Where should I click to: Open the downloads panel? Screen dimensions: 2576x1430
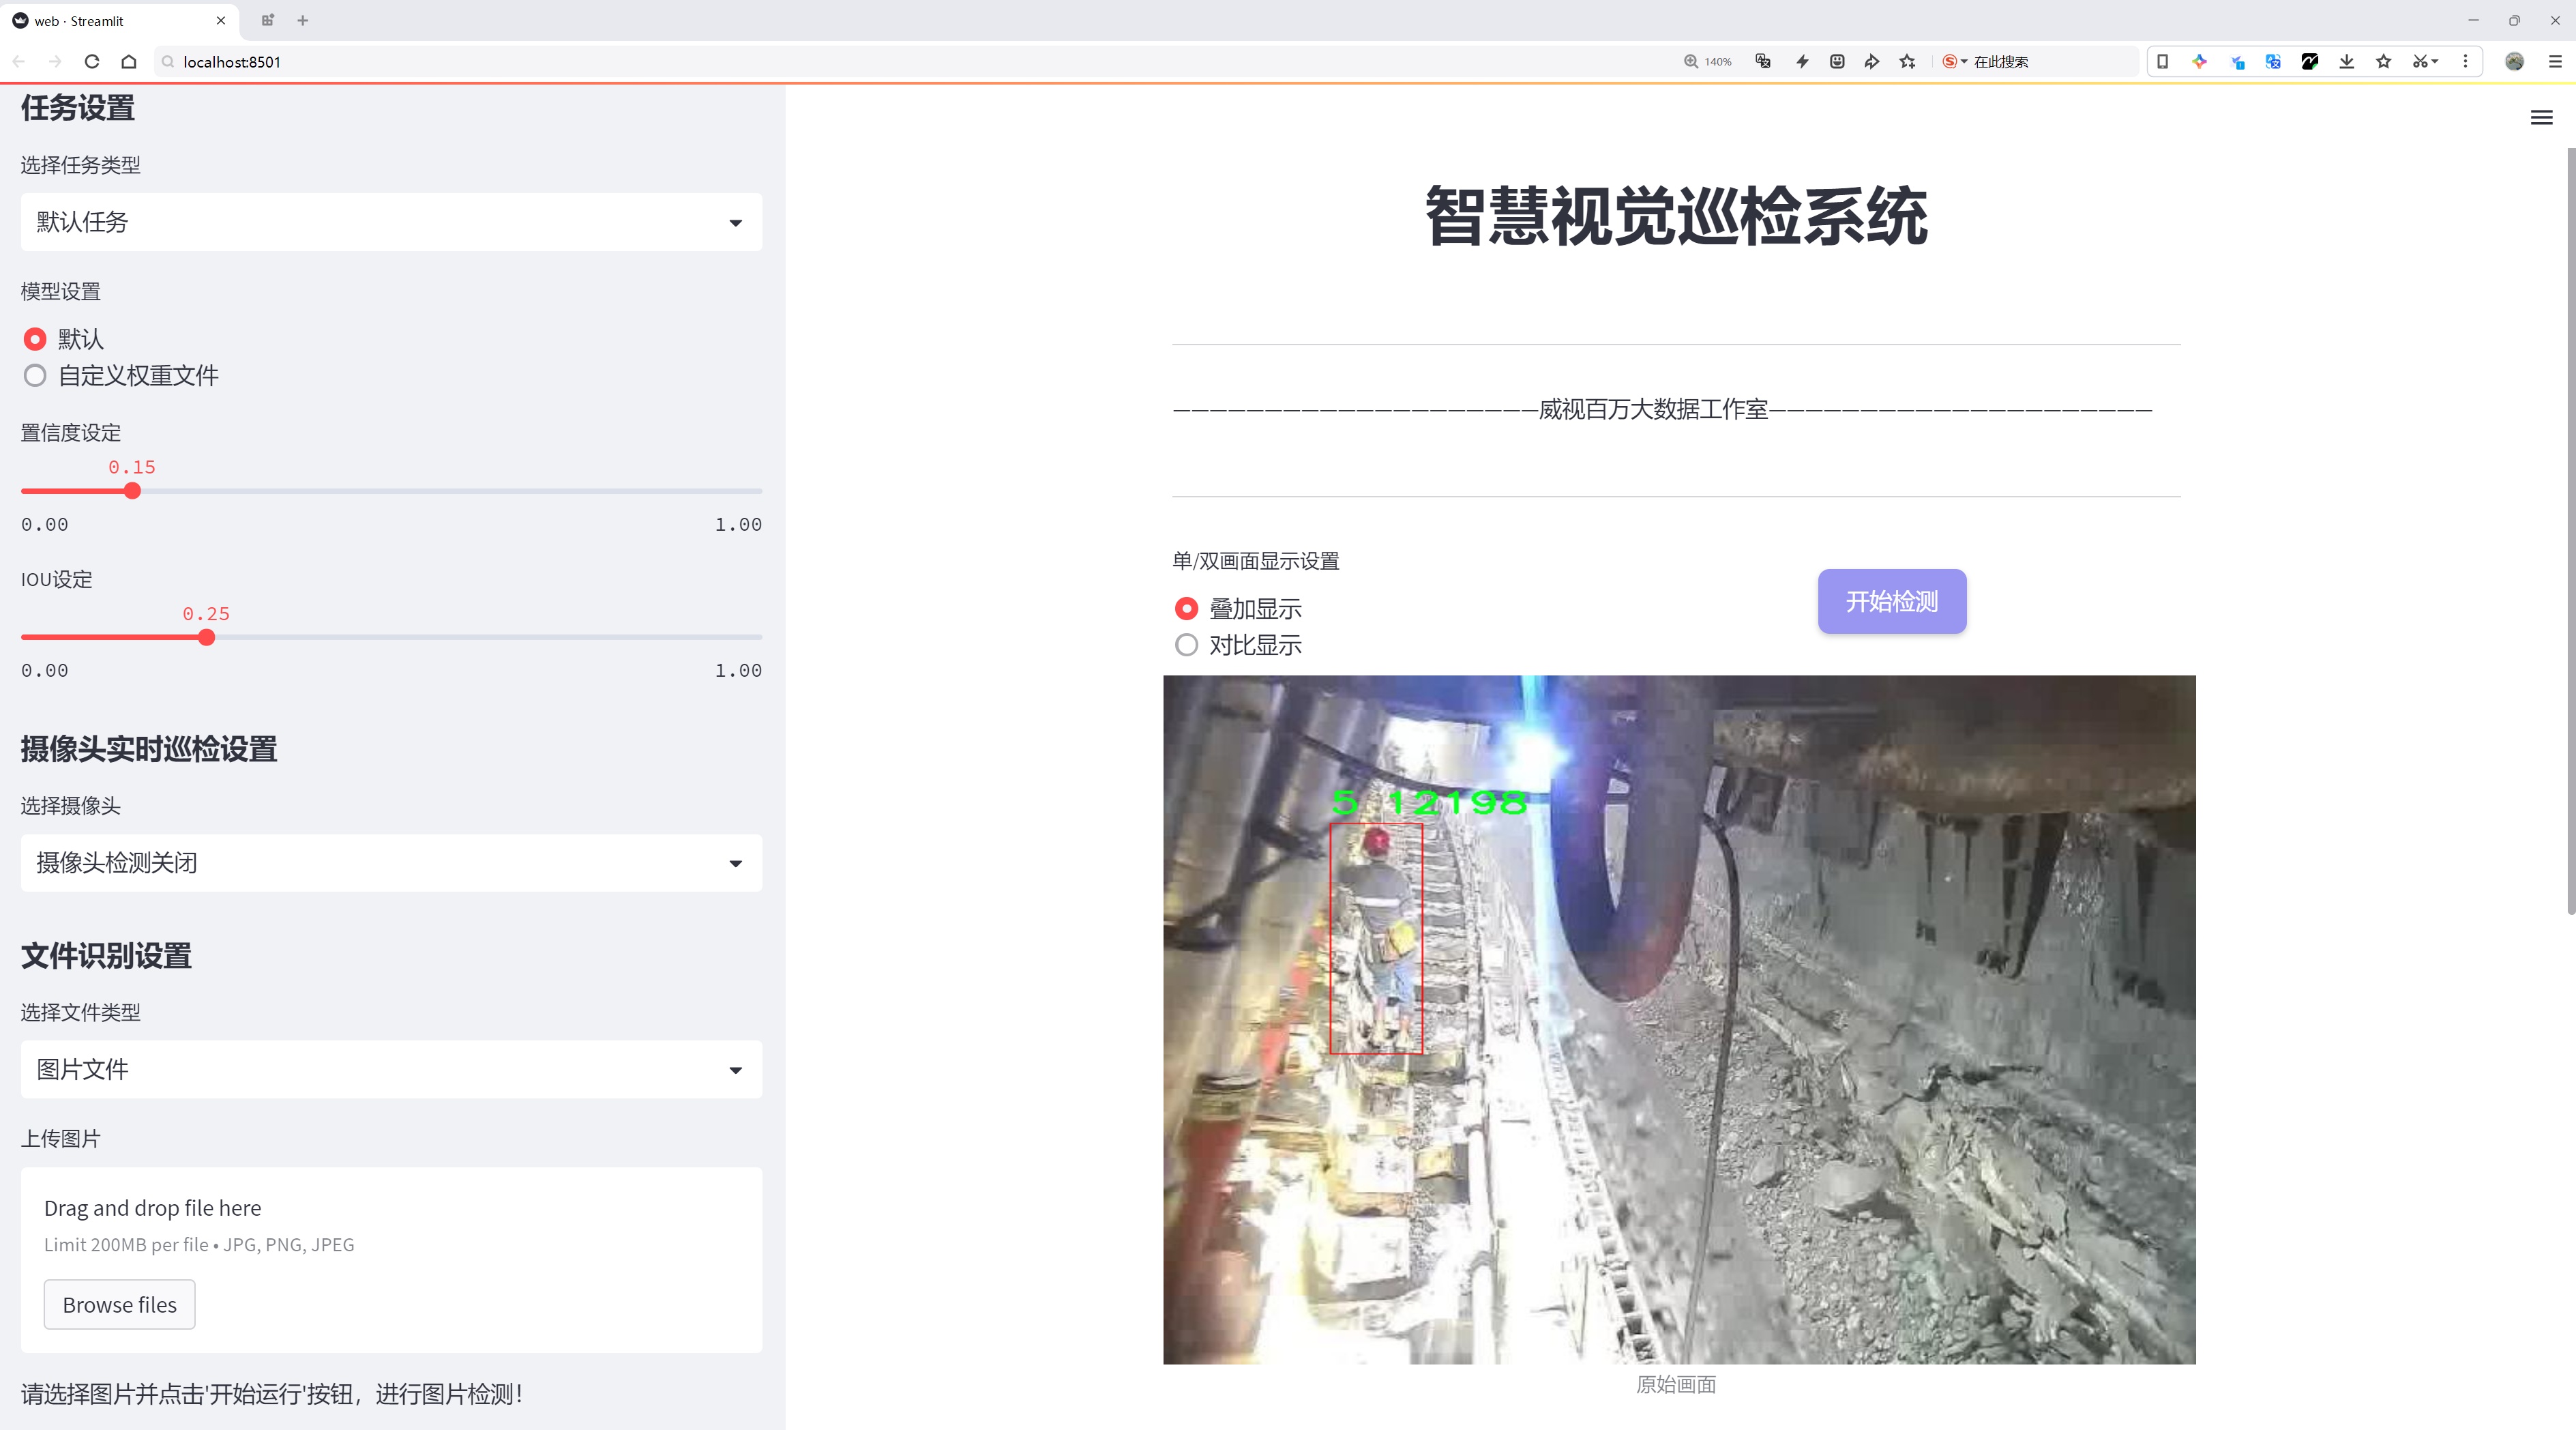[x=2347, y=62]
